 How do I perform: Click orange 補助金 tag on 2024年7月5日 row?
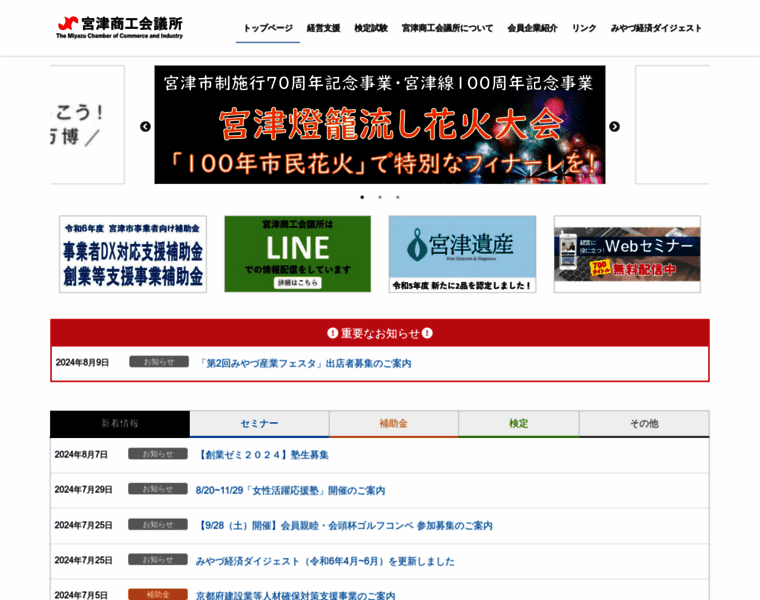pyautogui.click(x=158, y=594)
